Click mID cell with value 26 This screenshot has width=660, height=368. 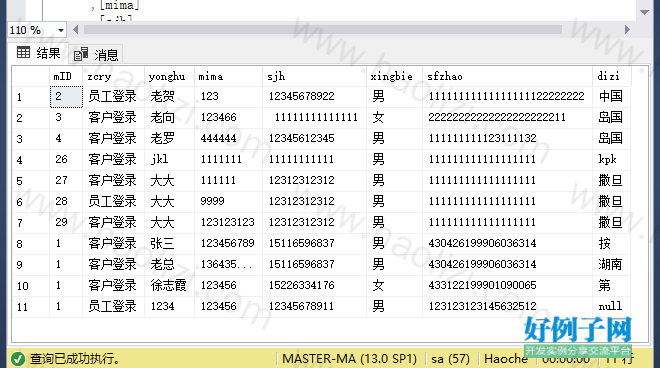click(66, 160)
